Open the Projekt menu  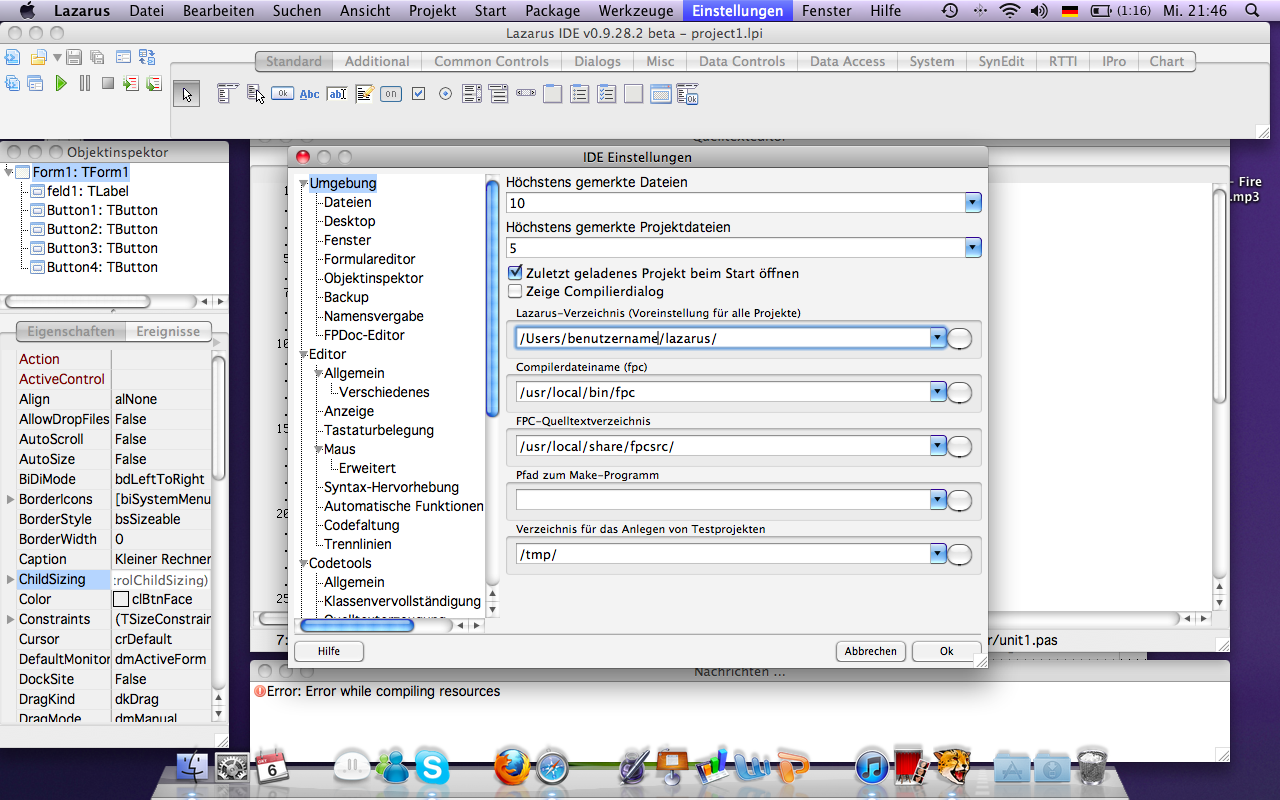432,11
